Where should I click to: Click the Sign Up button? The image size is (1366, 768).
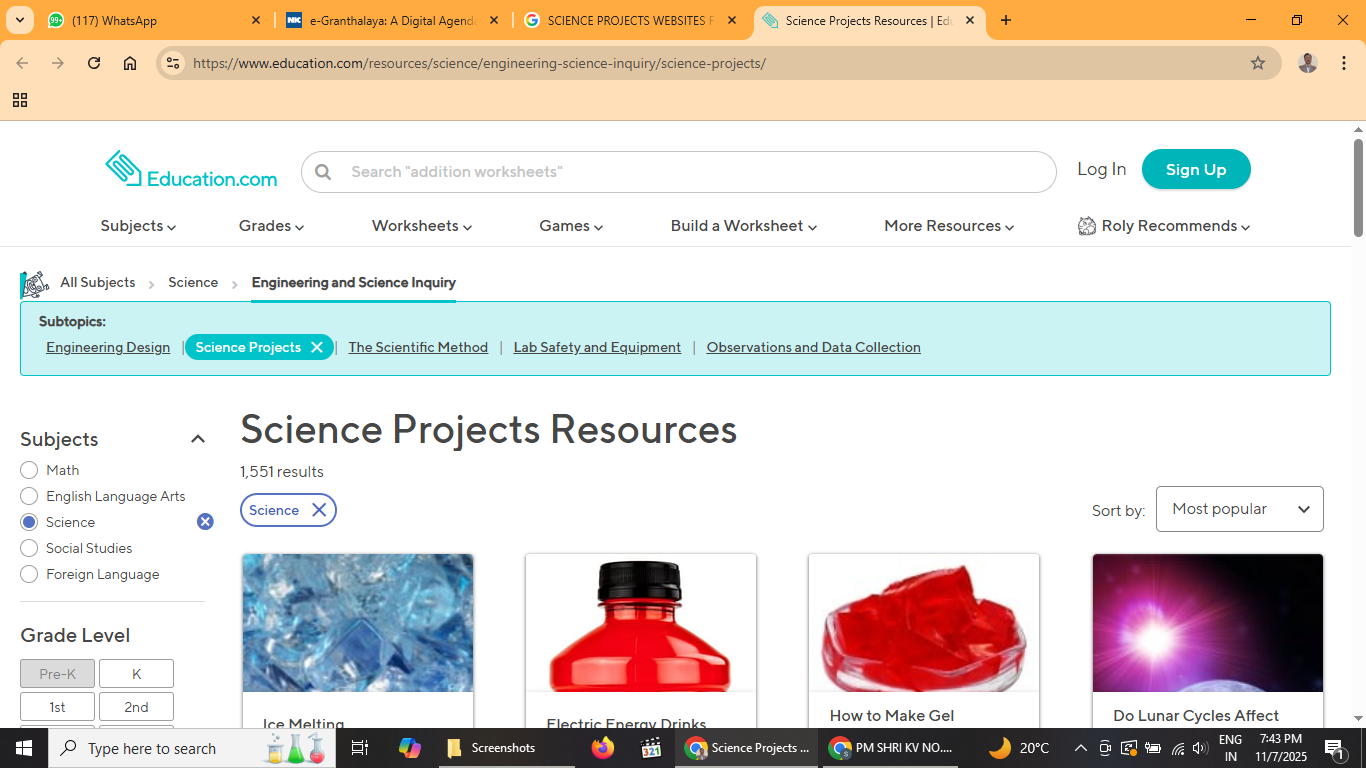pos(1195,169)
